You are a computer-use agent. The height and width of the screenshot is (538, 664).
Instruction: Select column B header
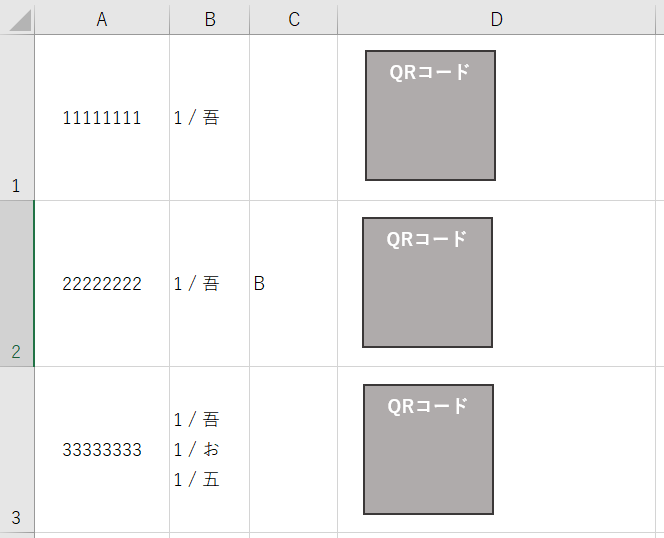210,19
